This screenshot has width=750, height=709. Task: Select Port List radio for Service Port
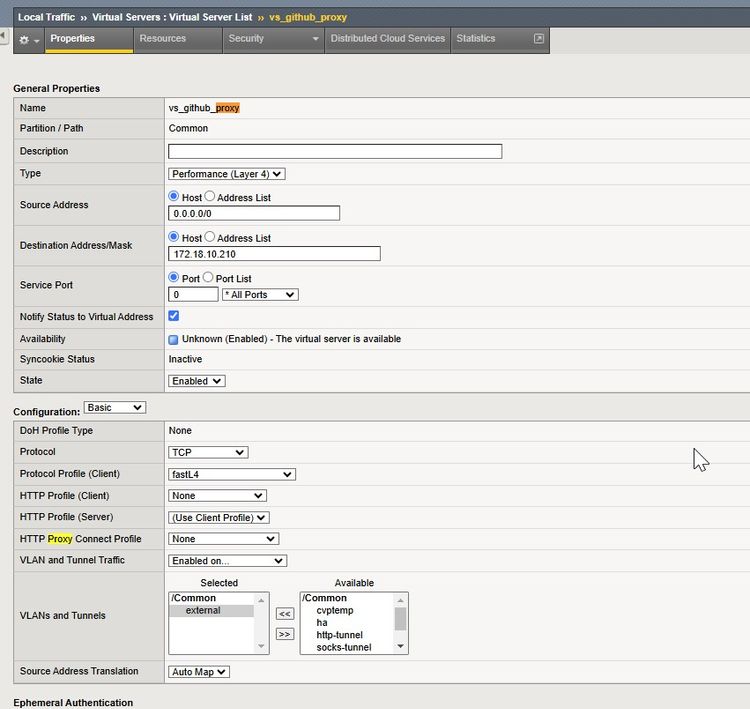pos(209,279)
